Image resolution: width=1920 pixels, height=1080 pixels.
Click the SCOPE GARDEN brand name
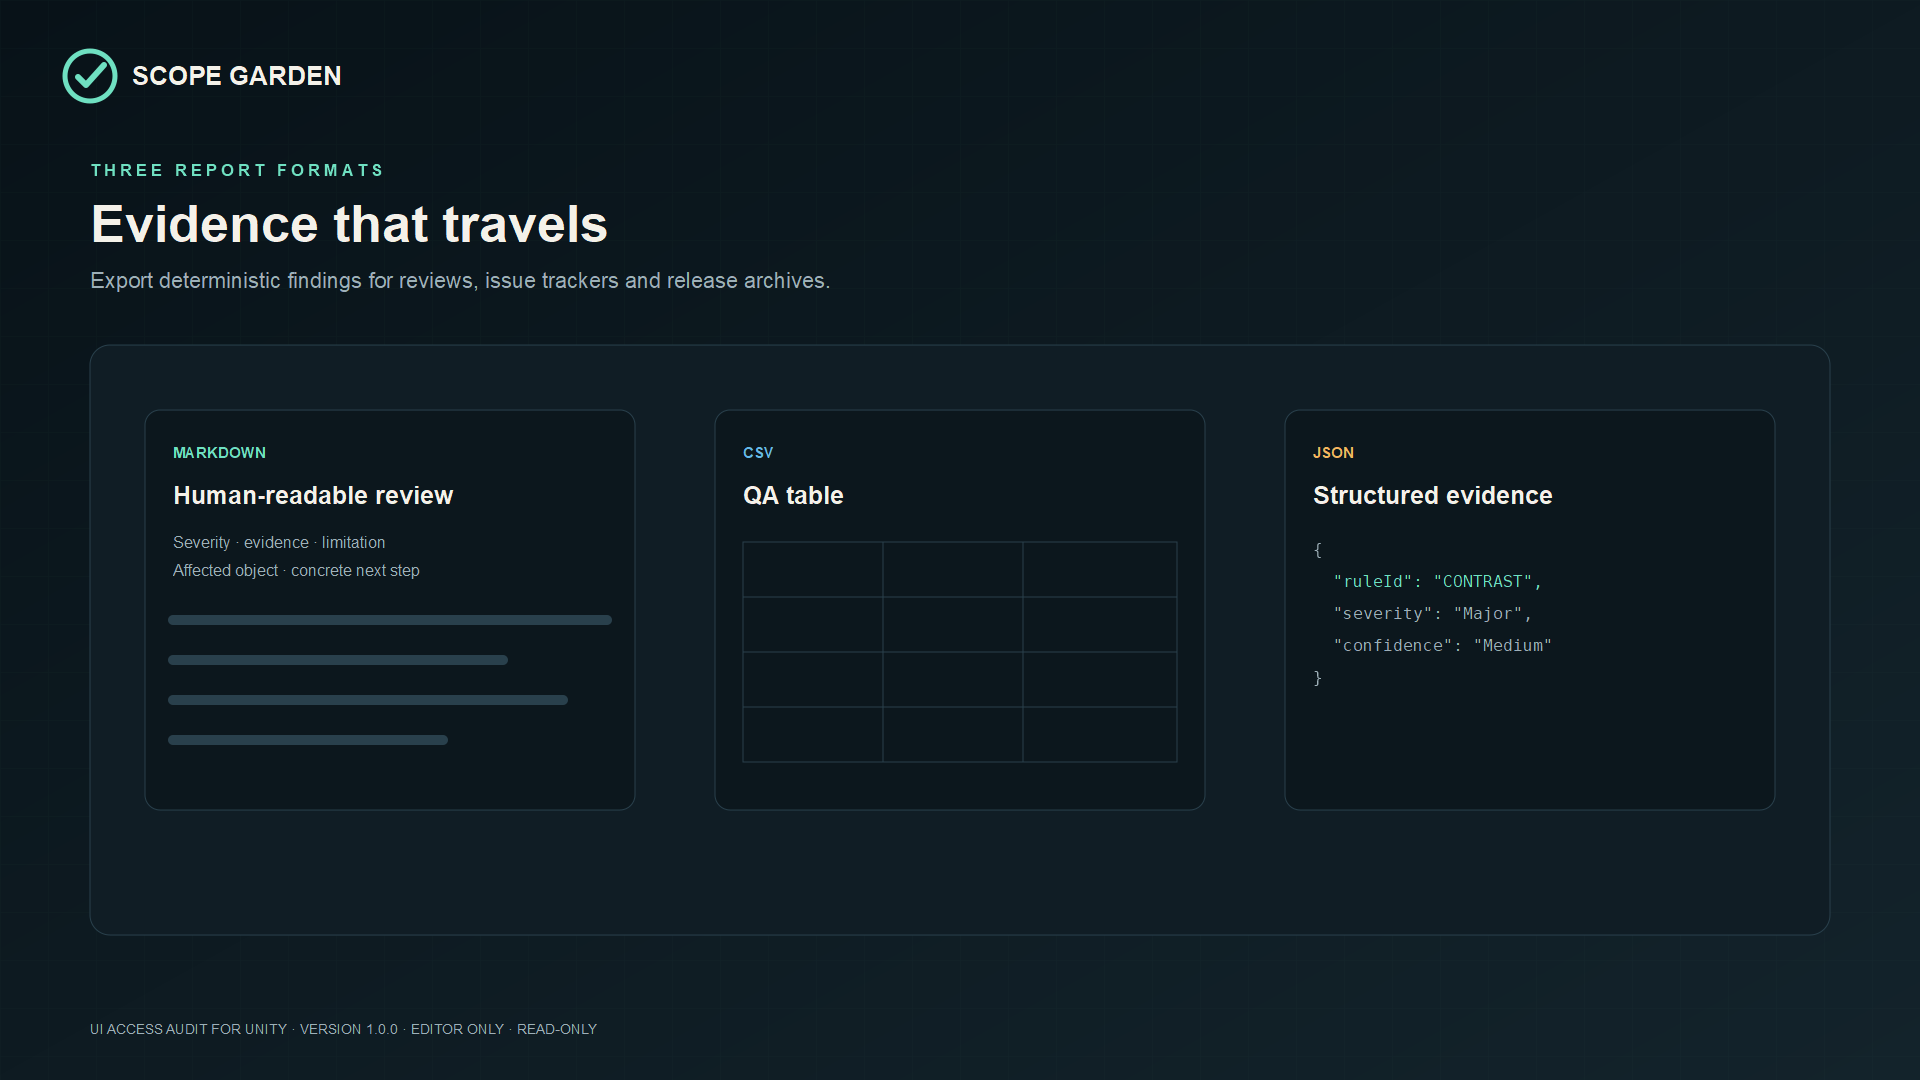pos(237,76)
